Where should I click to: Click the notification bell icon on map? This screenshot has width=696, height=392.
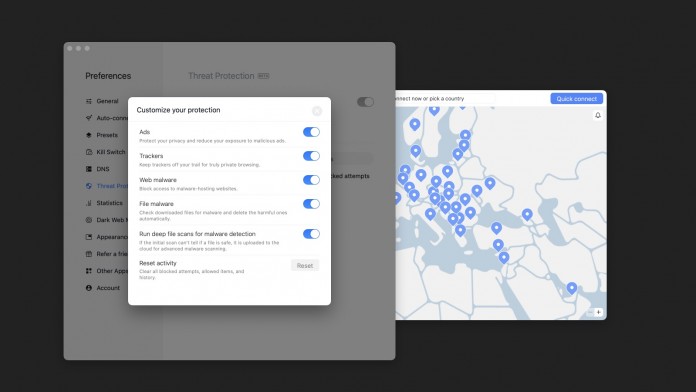click(x=598, y=115)
